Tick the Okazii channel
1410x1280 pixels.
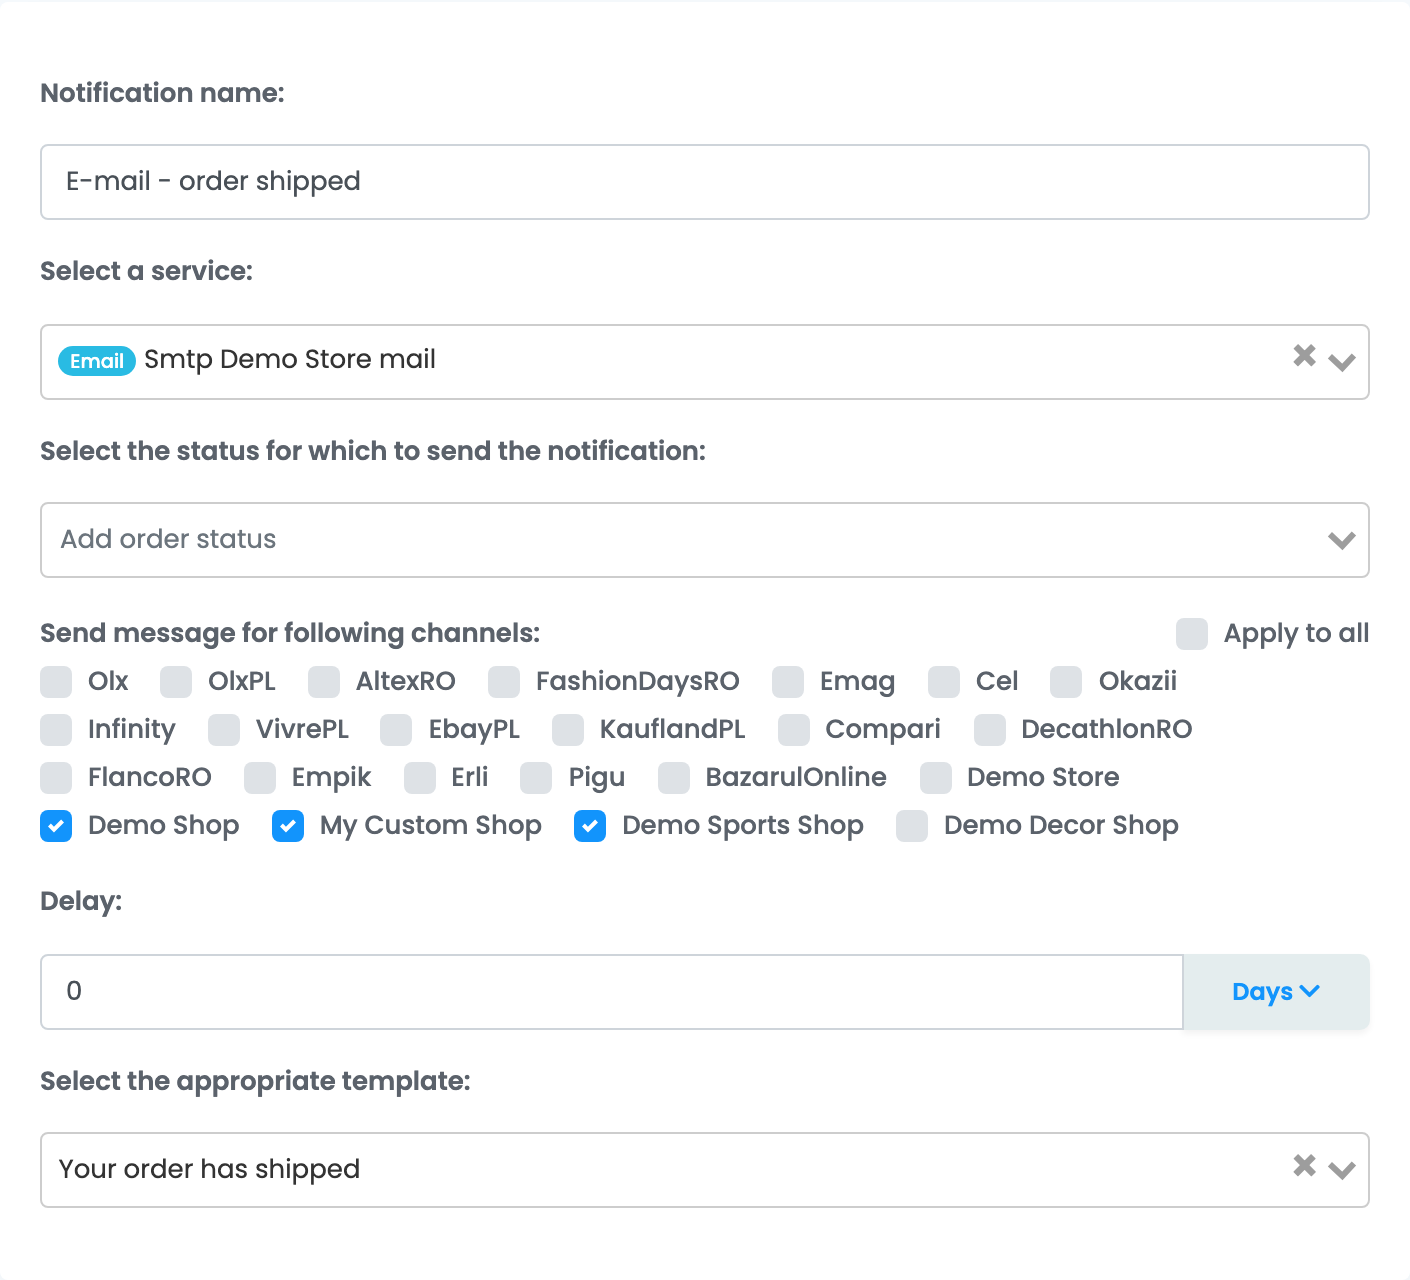pyautogui.click(x=1066, y=682)
